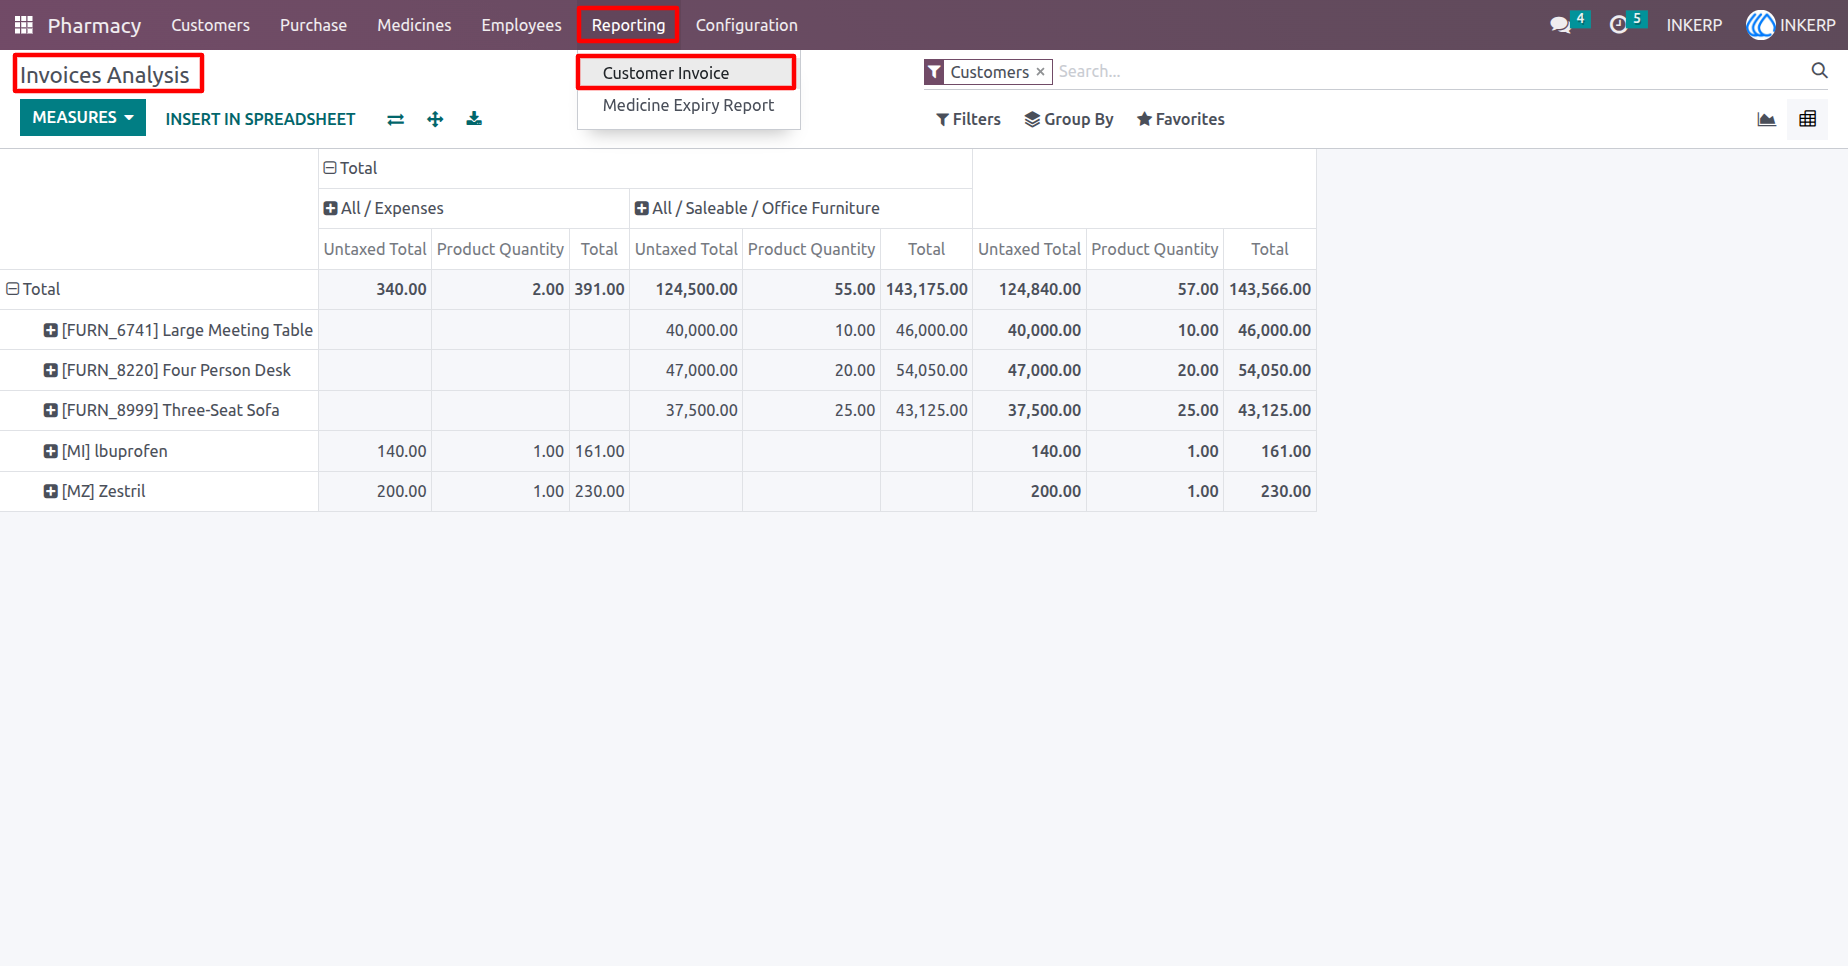Click the grand total cell 143,566.00
This screenshot has width=1848, height=966.
coord(1270,289)
